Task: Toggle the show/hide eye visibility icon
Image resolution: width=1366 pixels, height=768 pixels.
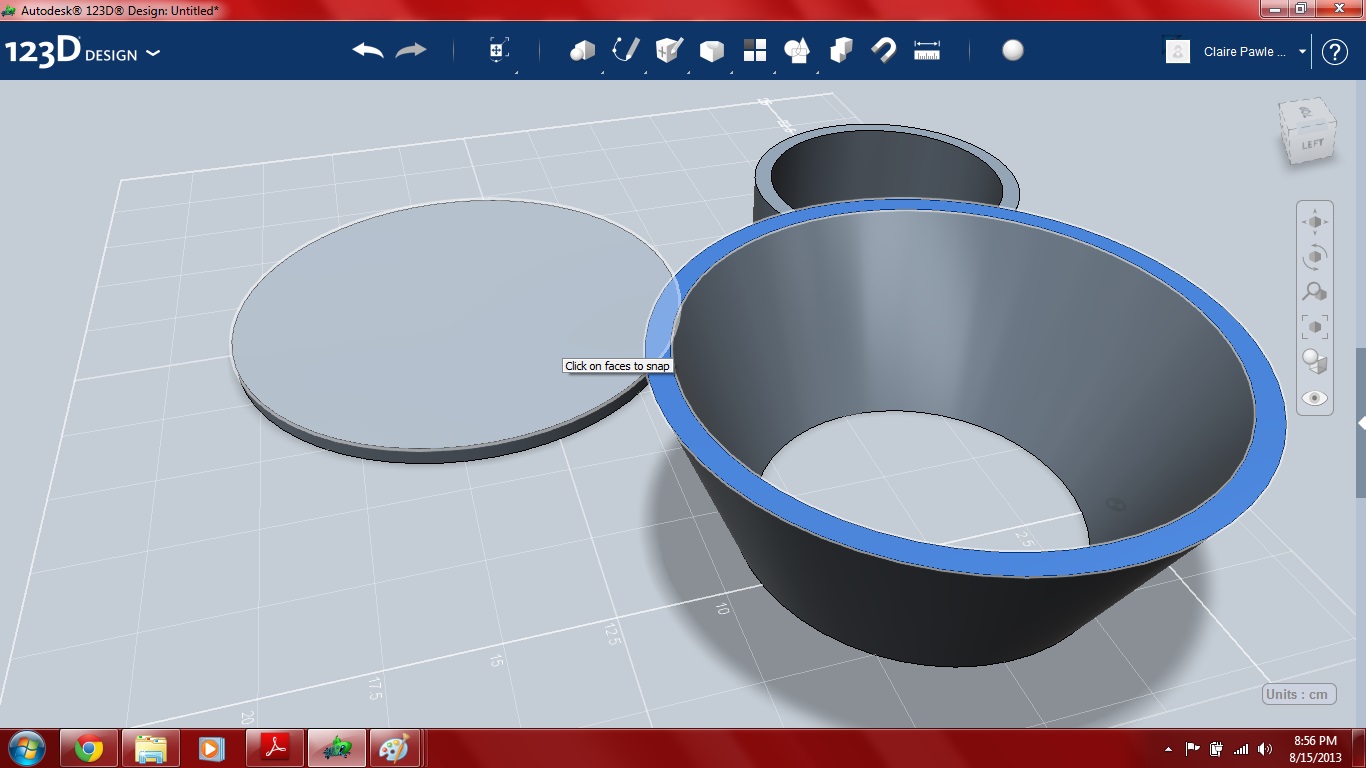Action: point(1315,398)
